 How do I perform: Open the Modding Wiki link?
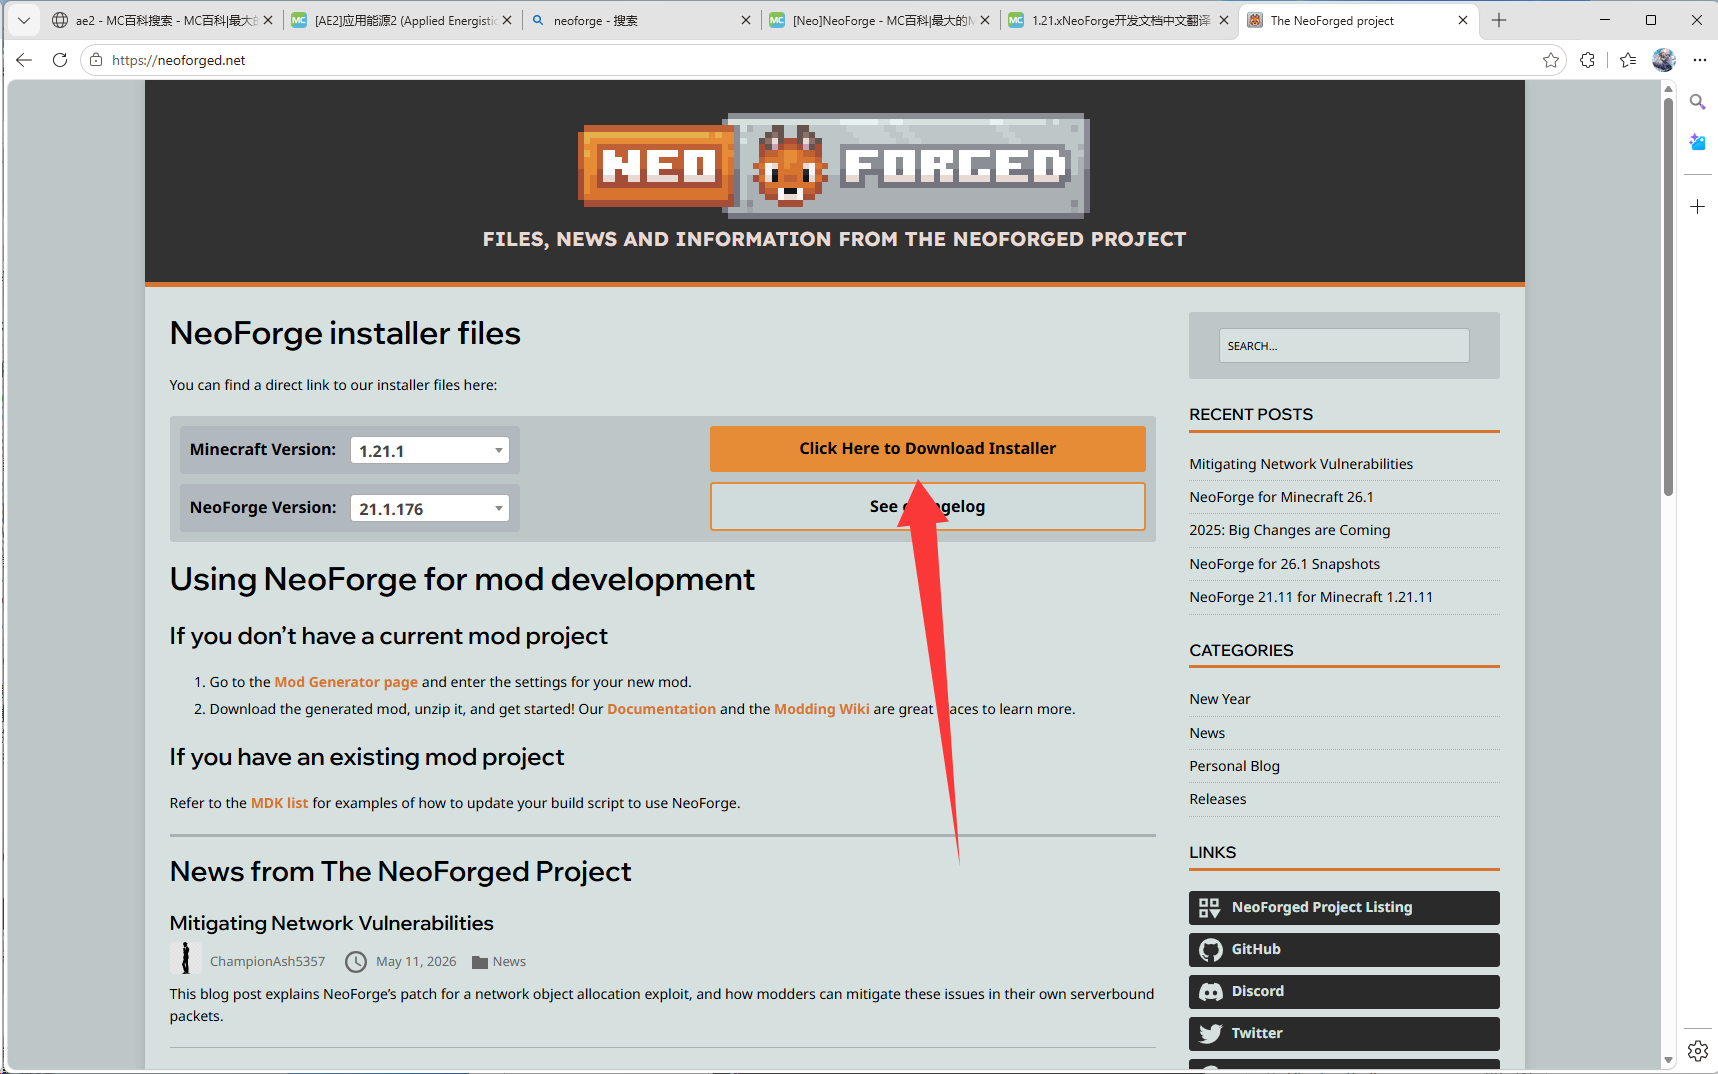pos(822,709)
